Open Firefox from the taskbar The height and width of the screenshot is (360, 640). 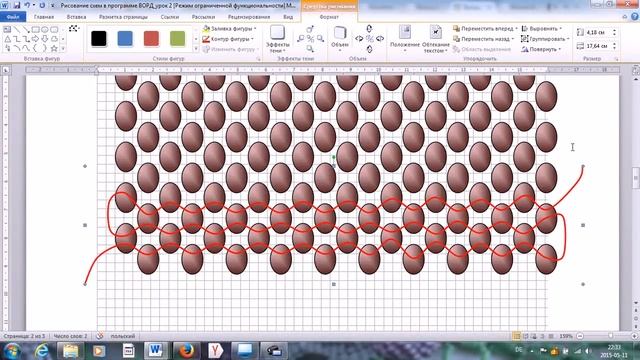[x=186, y=351]
